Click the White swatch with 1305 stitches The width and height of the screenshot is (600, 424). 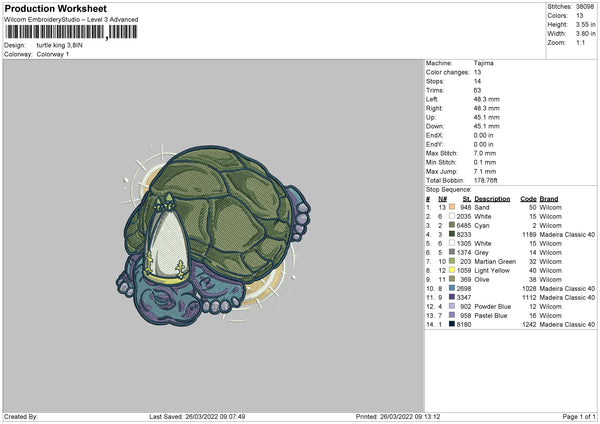pos(452,243)
